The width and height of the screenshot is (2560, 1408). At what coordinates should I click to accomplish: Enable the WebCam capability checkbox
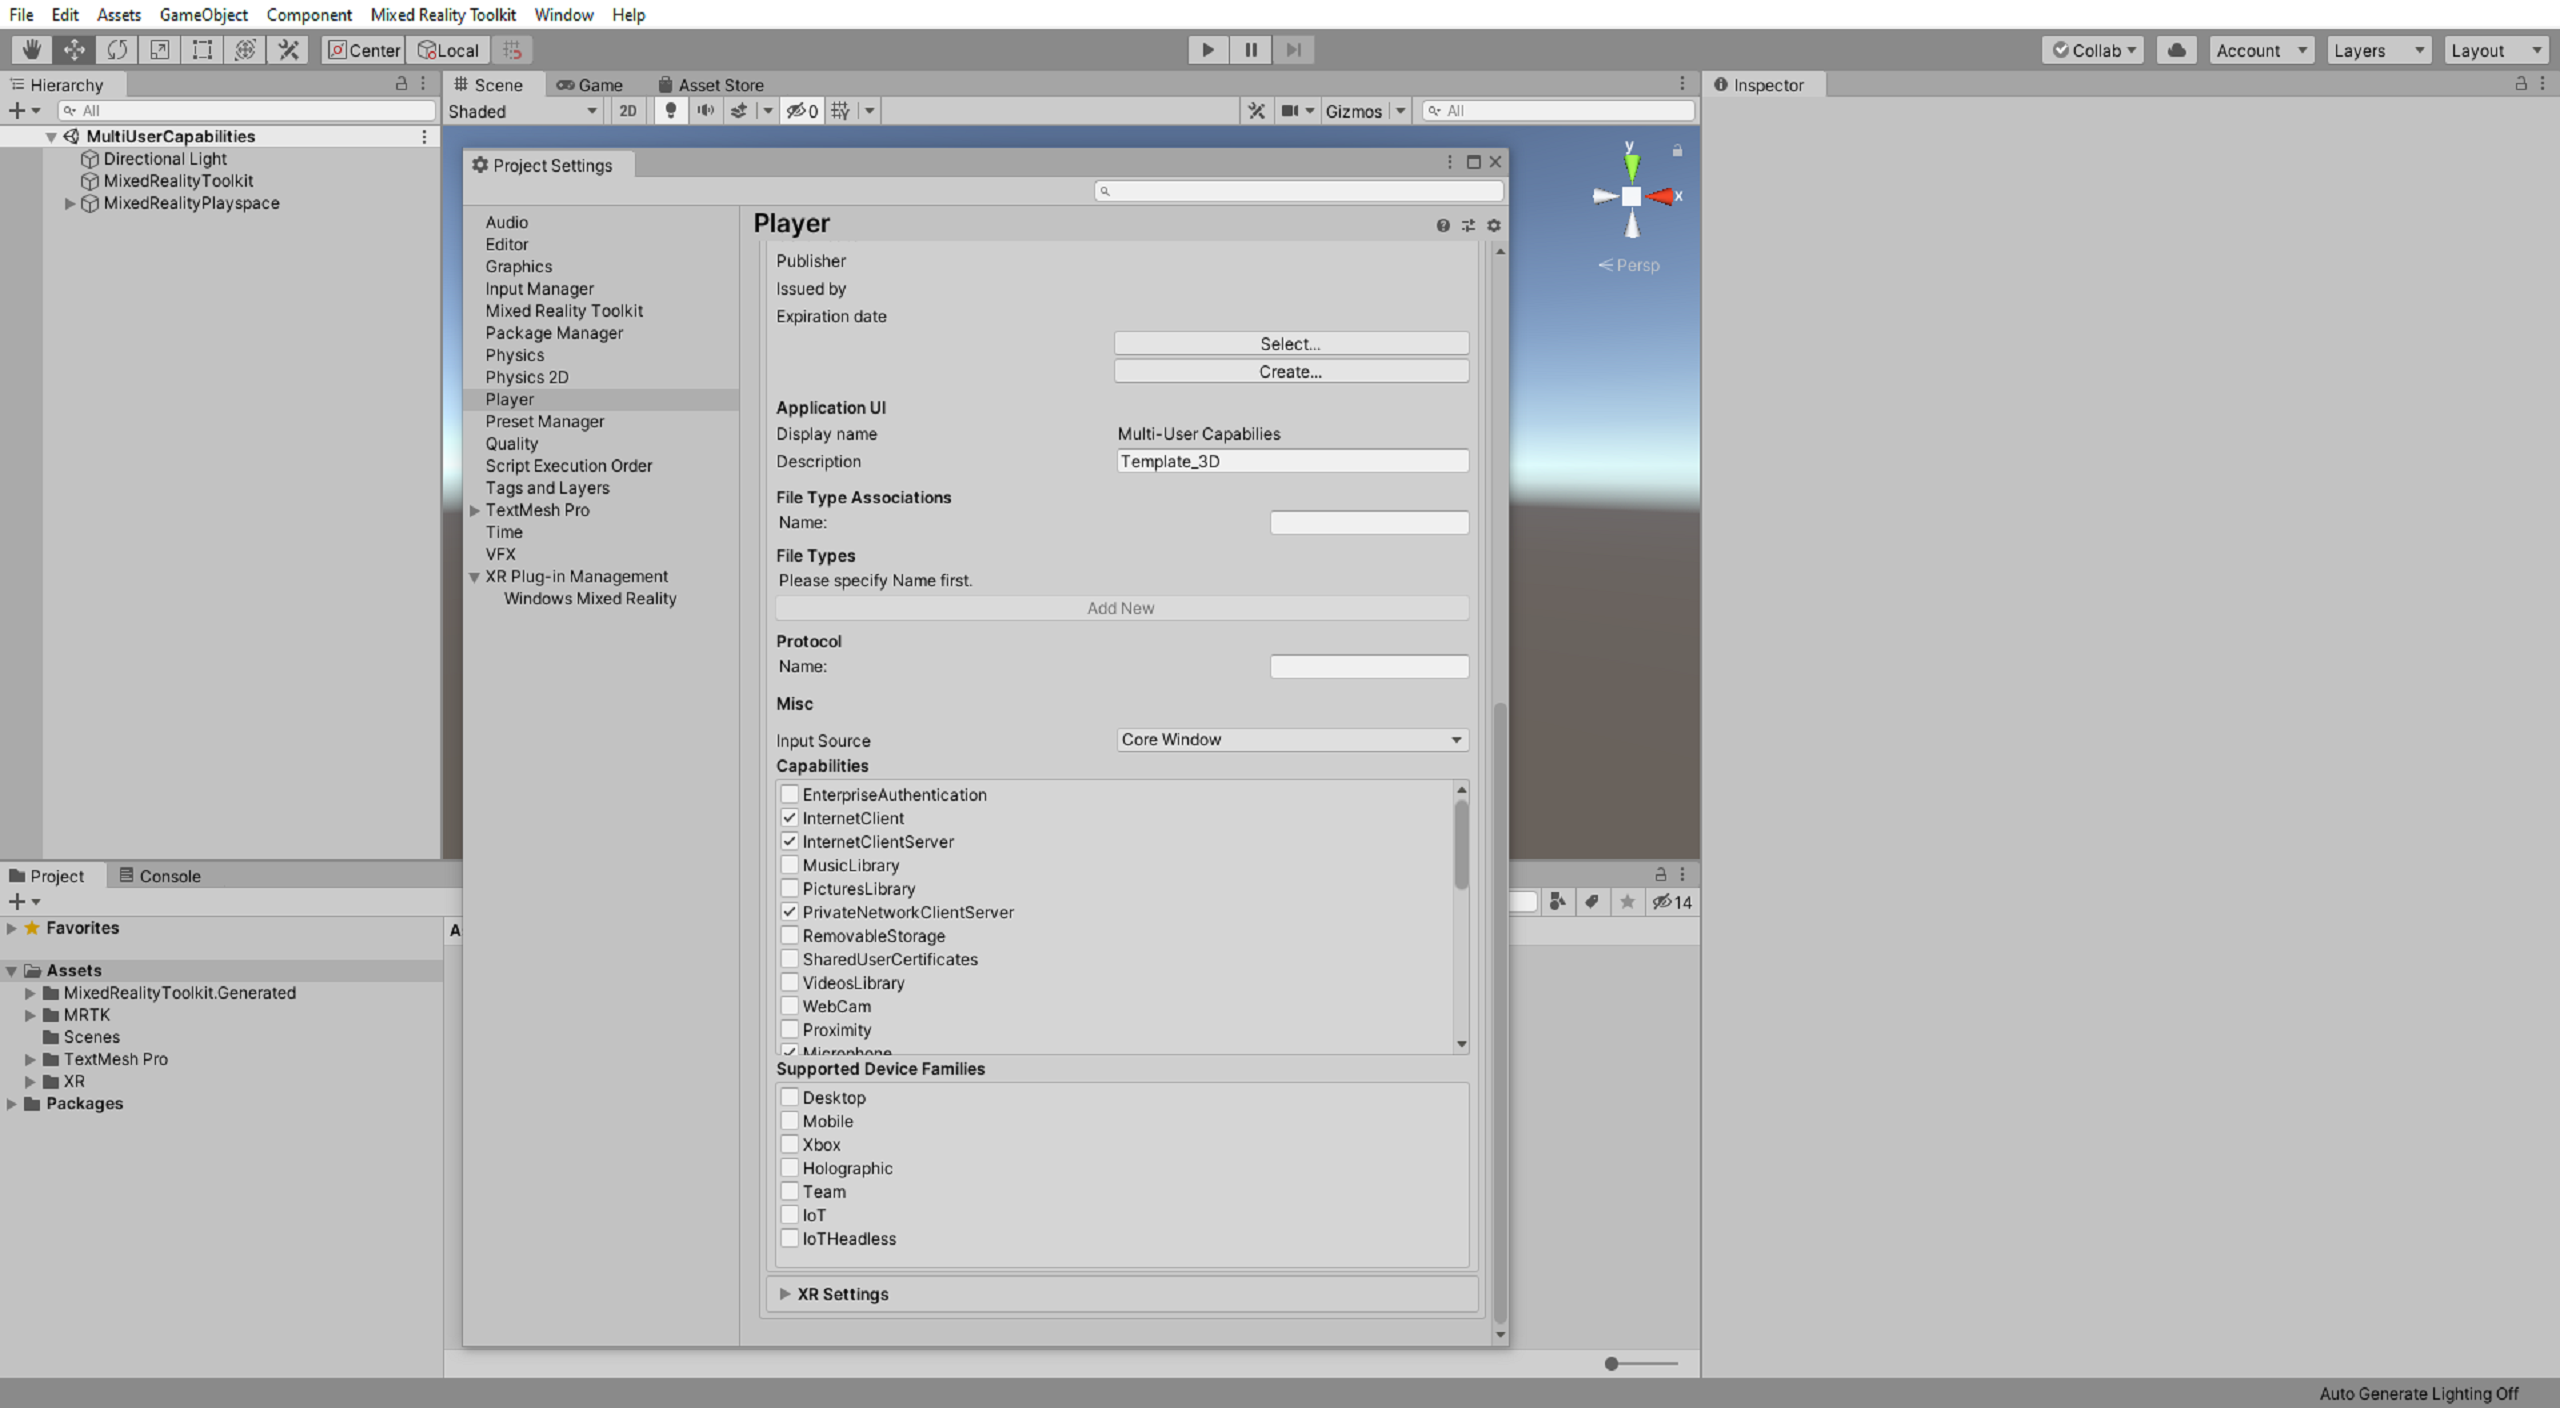790,1006
